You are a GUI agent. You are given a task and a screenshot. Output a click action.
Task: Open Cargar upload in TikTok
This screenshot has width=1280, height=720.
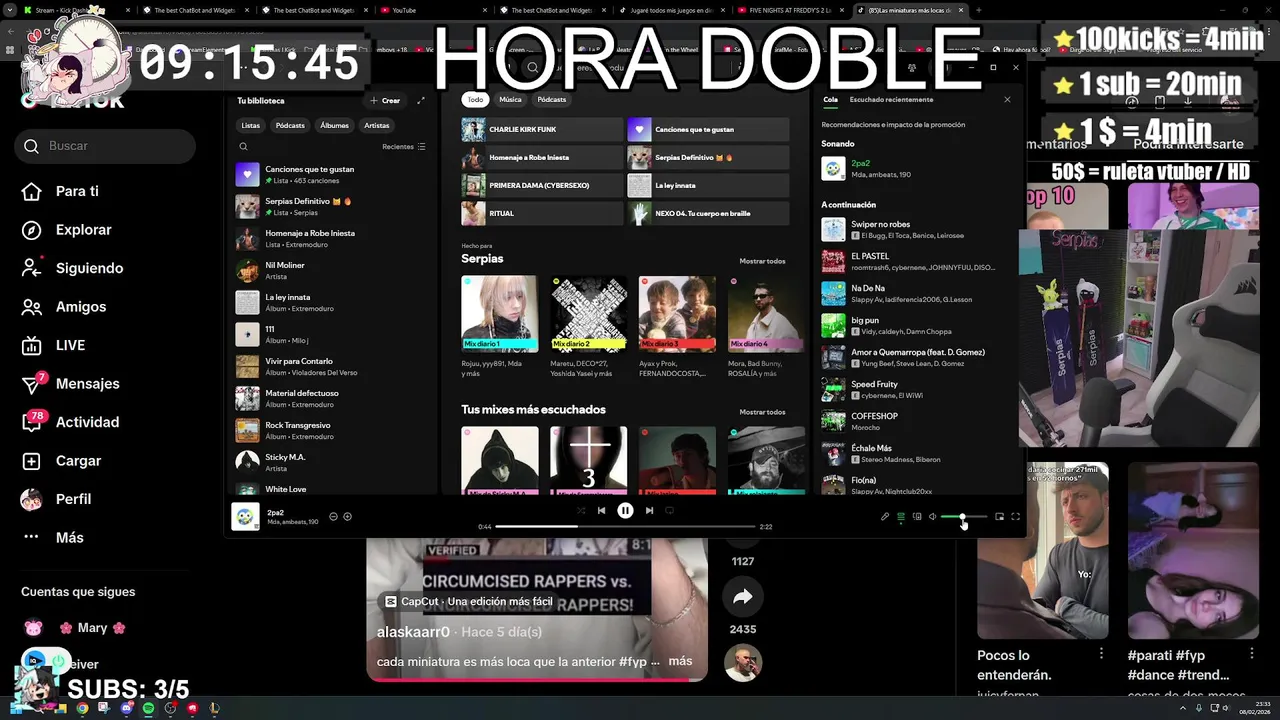tap(78, 461)
